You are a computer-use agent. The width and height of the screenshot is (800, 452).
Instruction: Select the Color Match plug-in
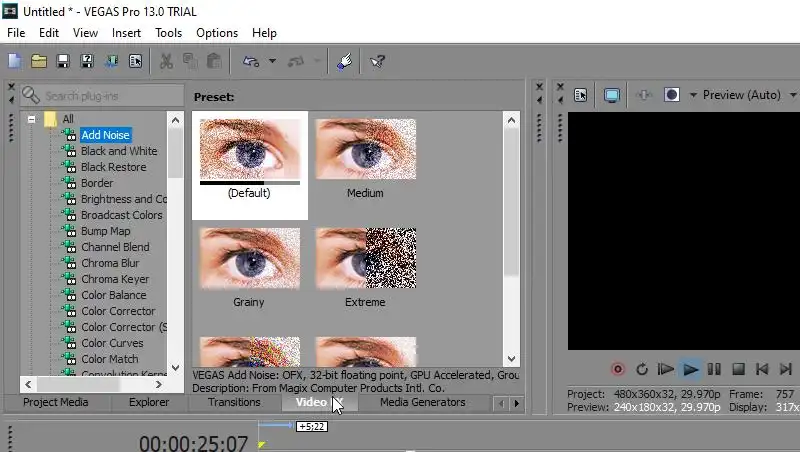tap(110, 359)
